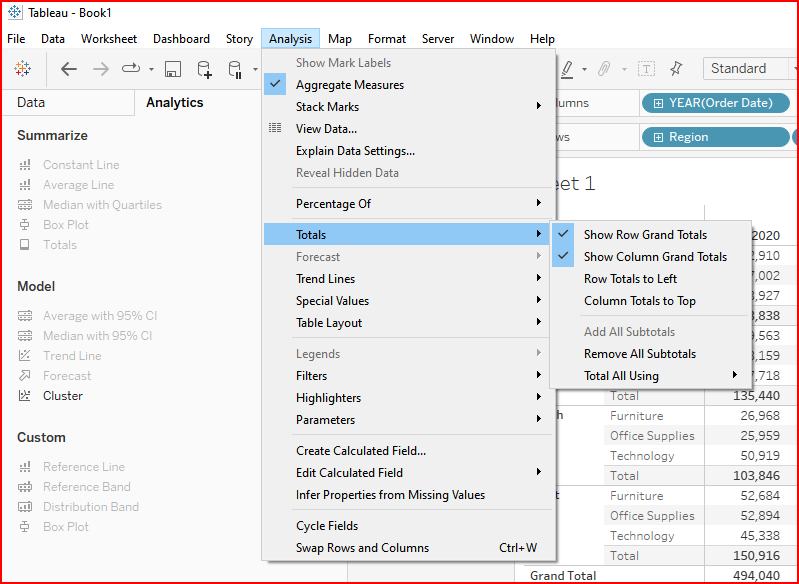The width and height of the screenshot is (799, 584).
Task: Click the plus icon on Region pill
Action: [x=658, y=137]
